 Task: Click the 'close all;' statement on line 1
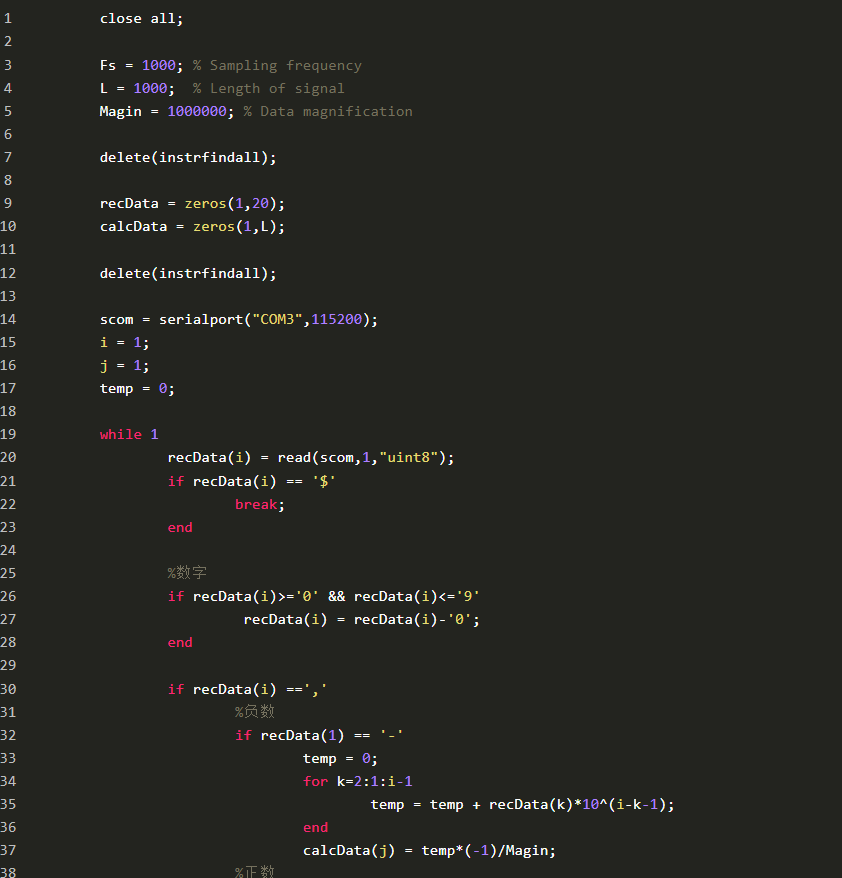pos(141,18)
